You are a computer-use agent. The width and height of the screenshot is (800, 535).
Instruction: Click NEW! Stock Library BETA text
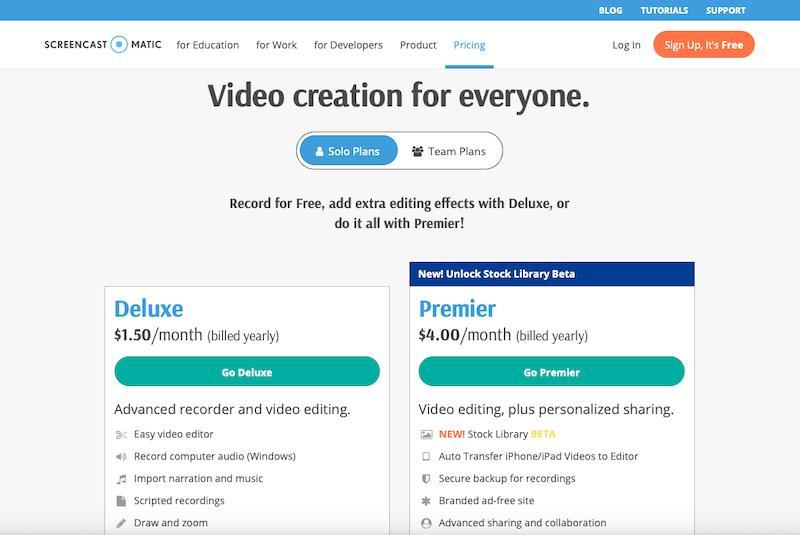click(x=497, y=434)
